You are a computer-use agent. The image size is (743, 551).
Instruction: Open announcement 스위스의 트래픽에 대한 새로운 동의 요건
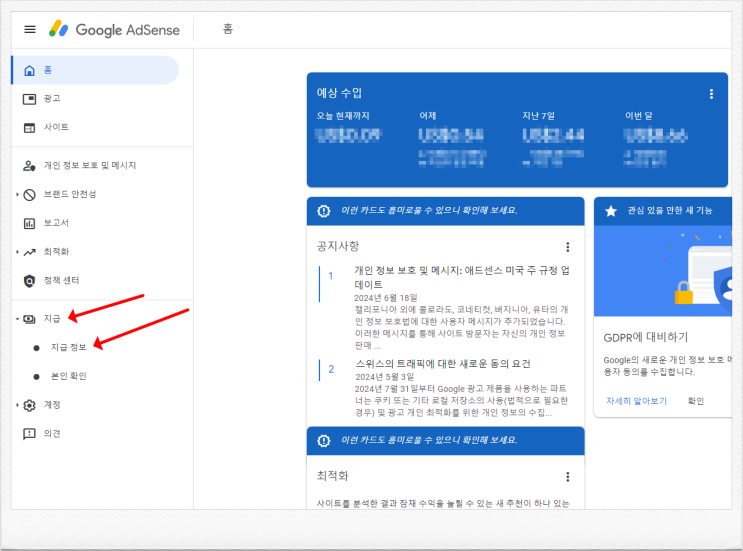[x=443, y=363]
